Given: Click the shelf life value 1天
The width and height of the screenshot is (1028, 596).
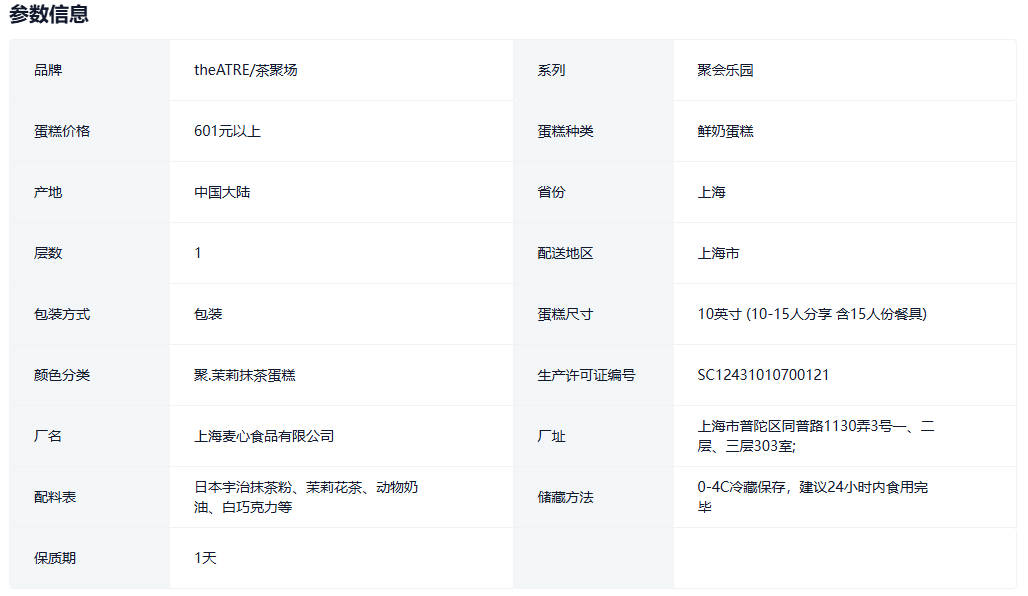Looking at the screenshot, I should (205, 558).
